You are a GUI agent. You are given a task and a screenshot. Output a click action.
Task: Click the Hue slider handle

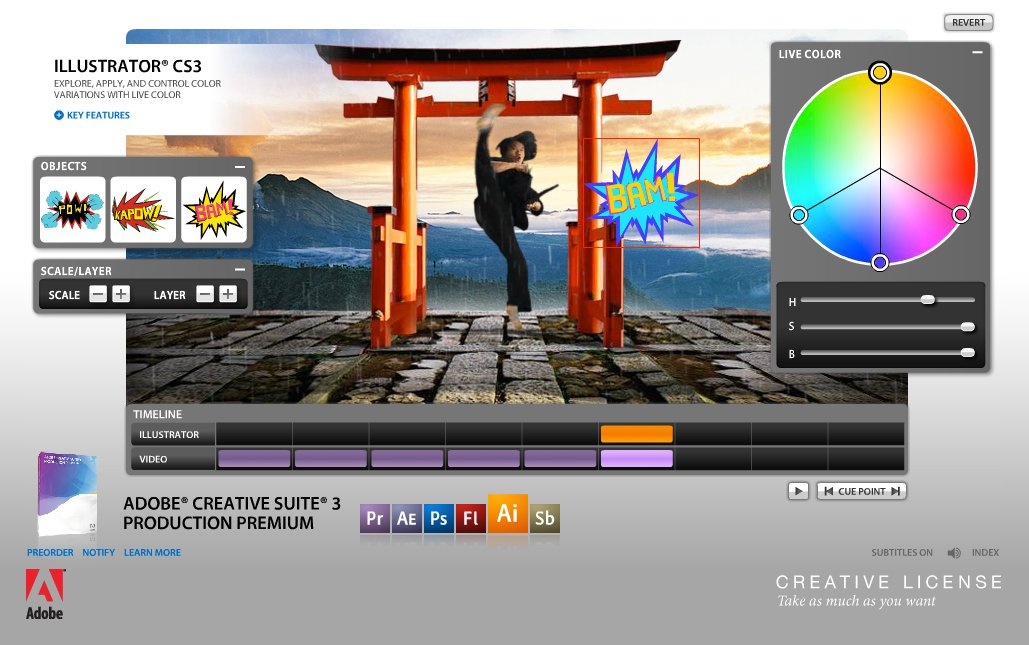pos(928,300)
